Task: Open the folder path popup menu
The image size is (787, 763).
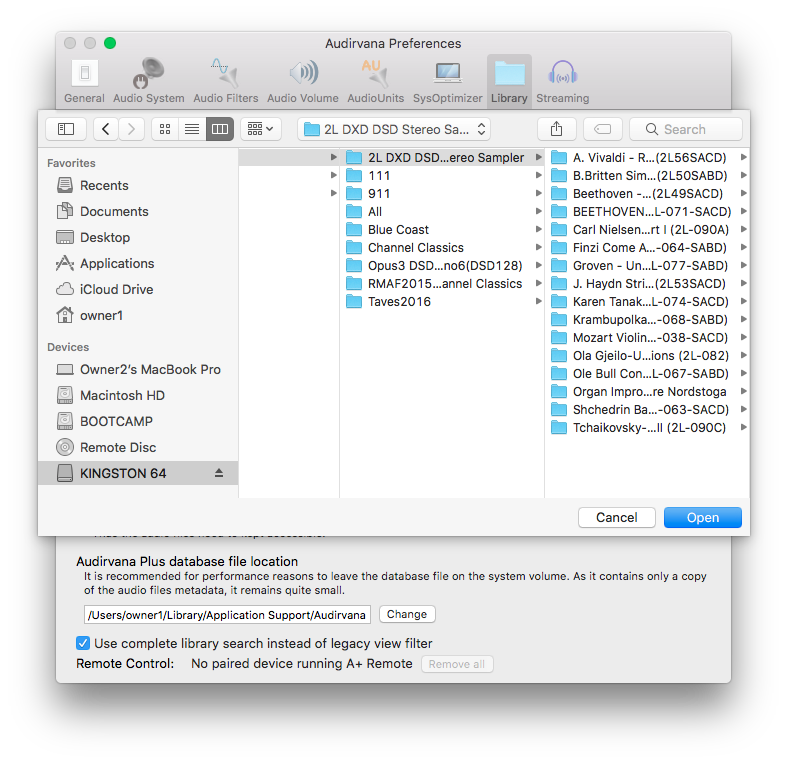Action: pyautogui.click(x=394, y=130)
